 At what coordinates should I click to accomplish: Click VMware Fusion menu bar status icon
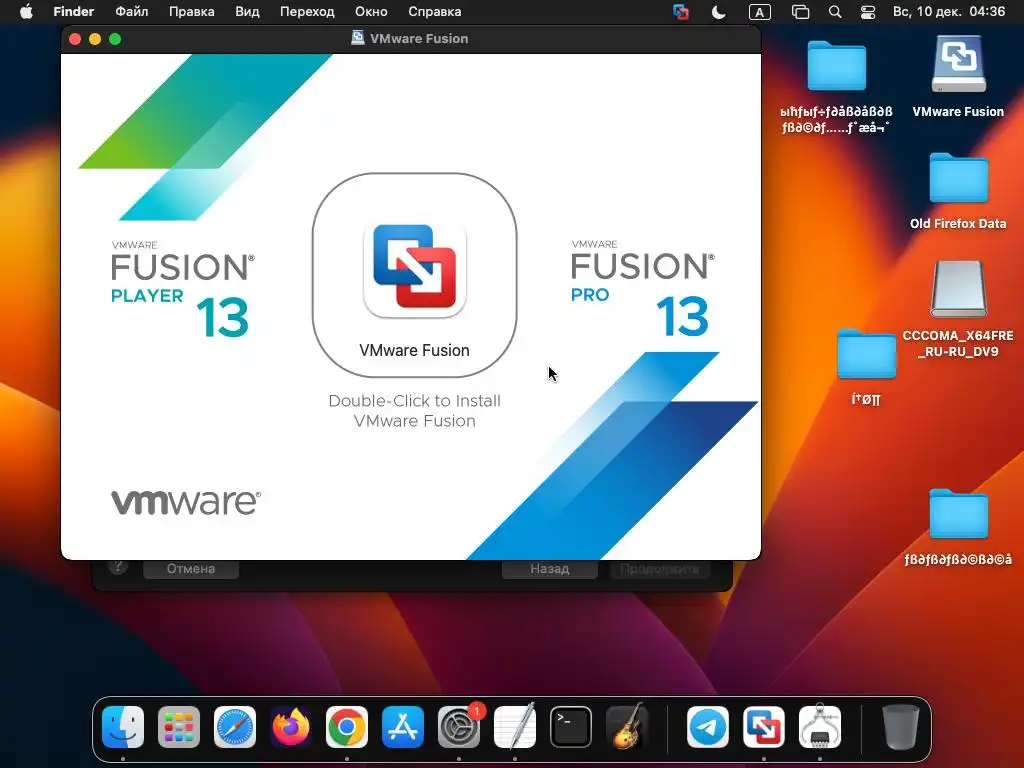point(680,12)
